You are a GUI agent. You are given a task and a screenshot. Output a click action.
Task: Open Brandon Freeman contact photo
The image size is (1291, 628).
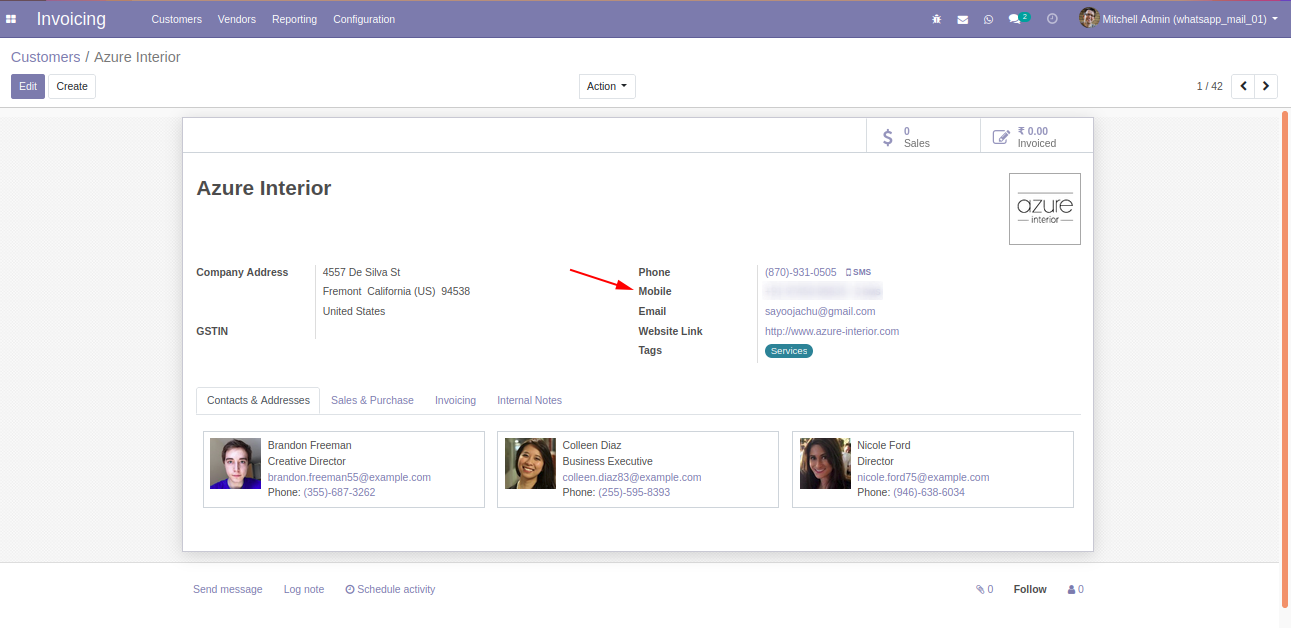click(235, 464)
